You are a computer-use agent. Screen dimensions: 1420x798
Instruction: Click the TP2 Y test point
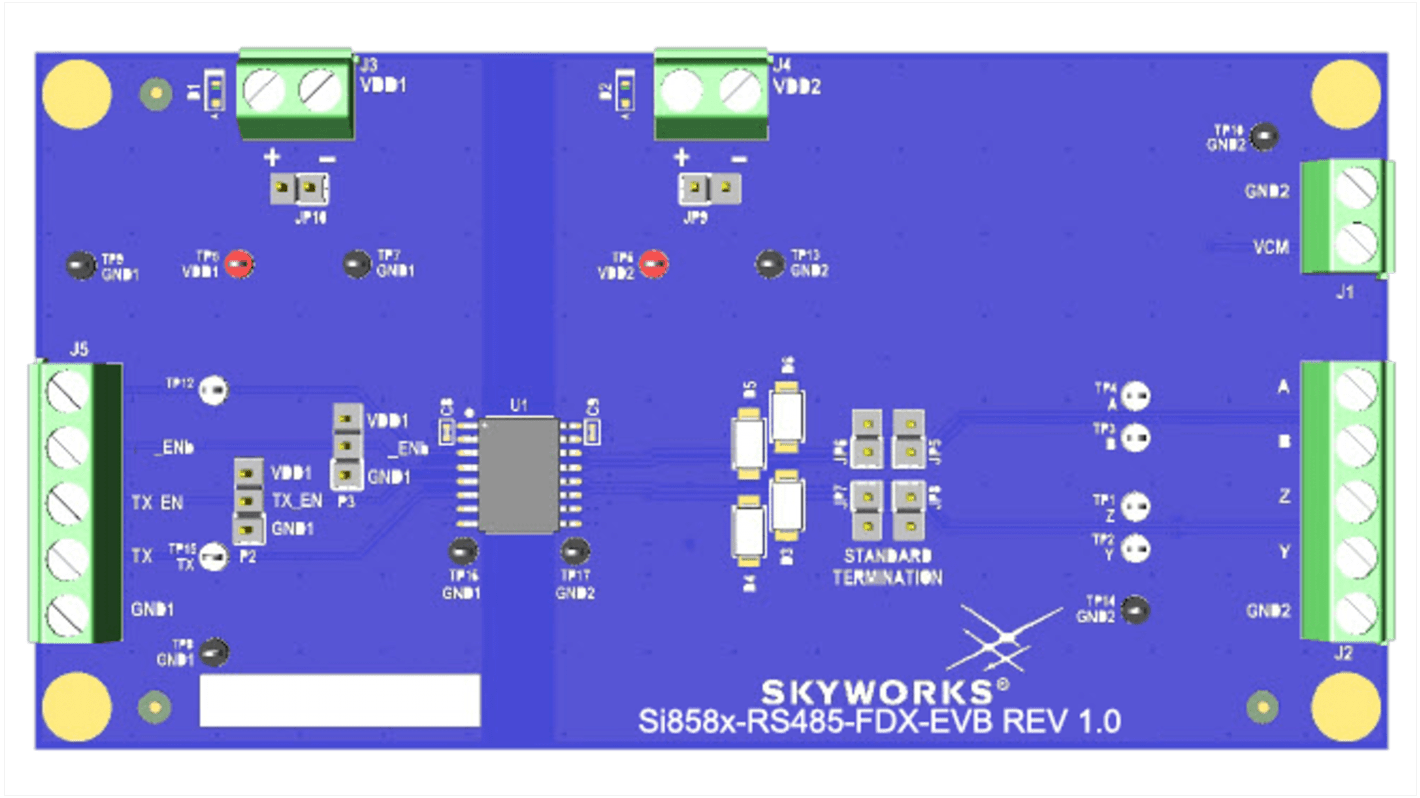1134,548
